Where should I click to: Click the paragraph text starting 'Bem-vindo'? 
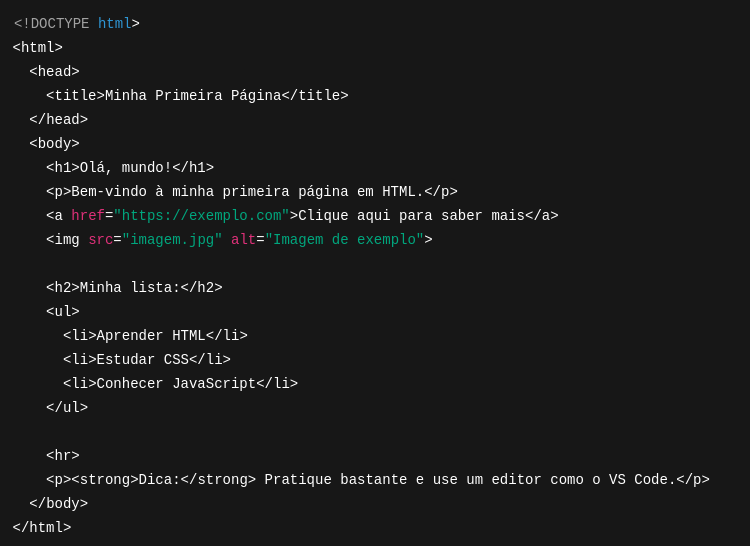(247, 192)
